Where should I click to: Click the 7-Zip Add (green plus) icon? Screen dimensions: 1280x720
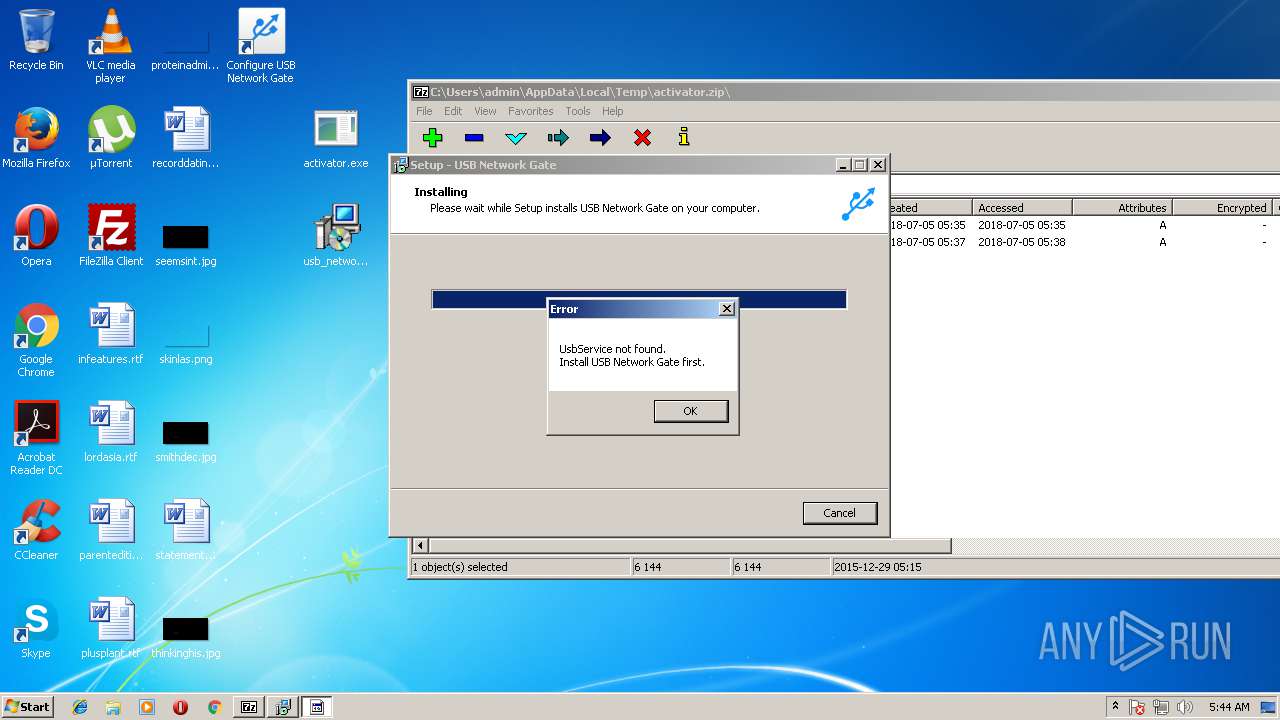coord(432,138)
